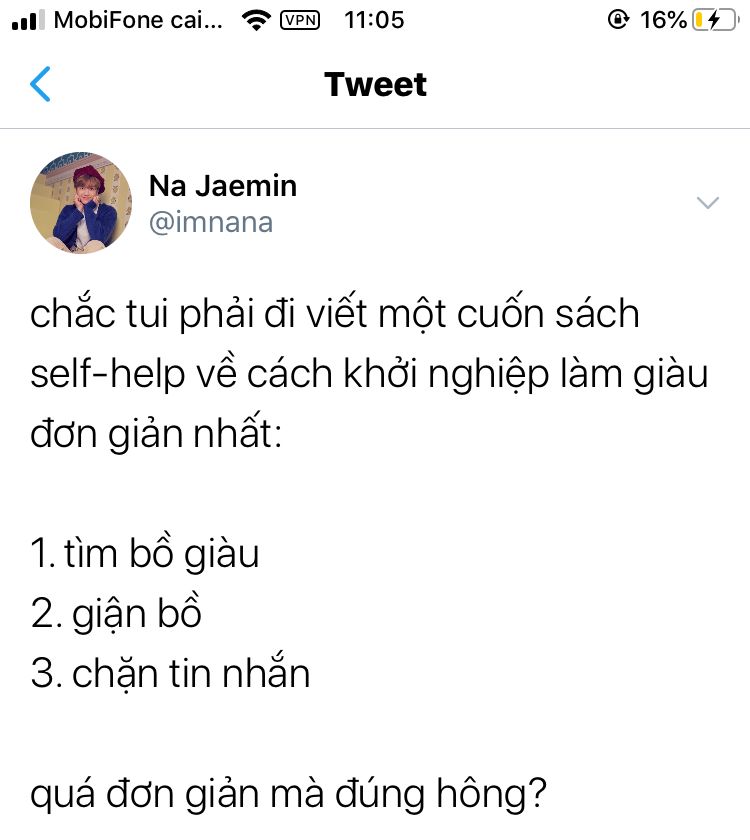The image size is (750, 840).
Task: Open the @imnana handle link
Action: coord(211,222)
